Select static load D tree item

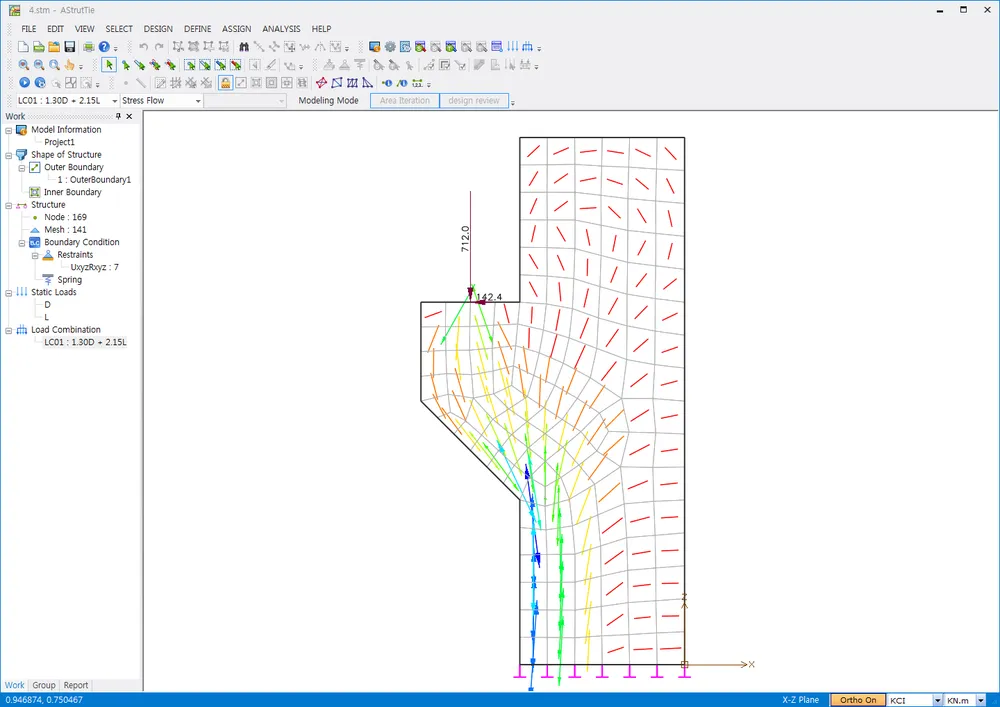click(47, 305)
